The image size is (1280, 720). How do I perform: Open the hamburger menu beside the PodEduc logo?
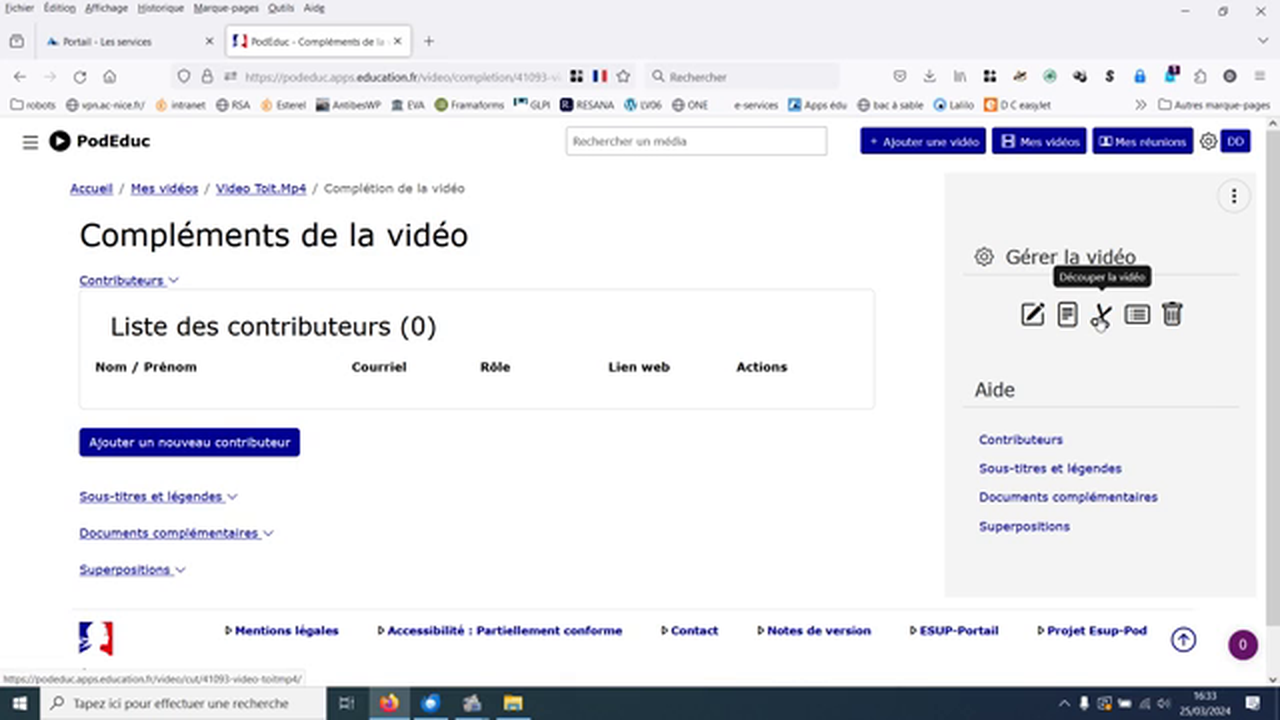click(30, 141)
